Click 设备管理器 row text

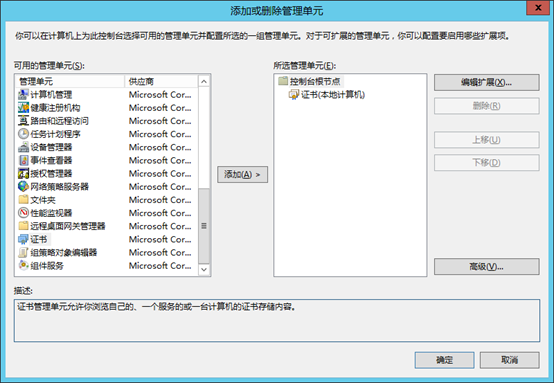(x=51, y=147)
